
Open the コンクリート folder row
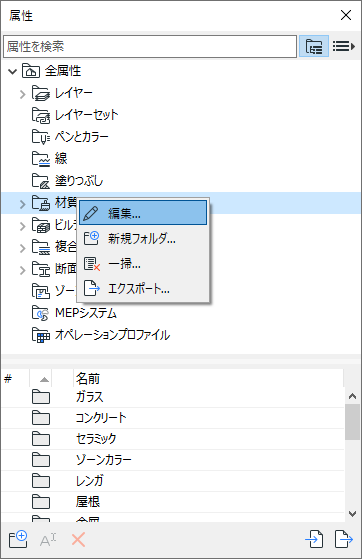(x=173, y=418)
